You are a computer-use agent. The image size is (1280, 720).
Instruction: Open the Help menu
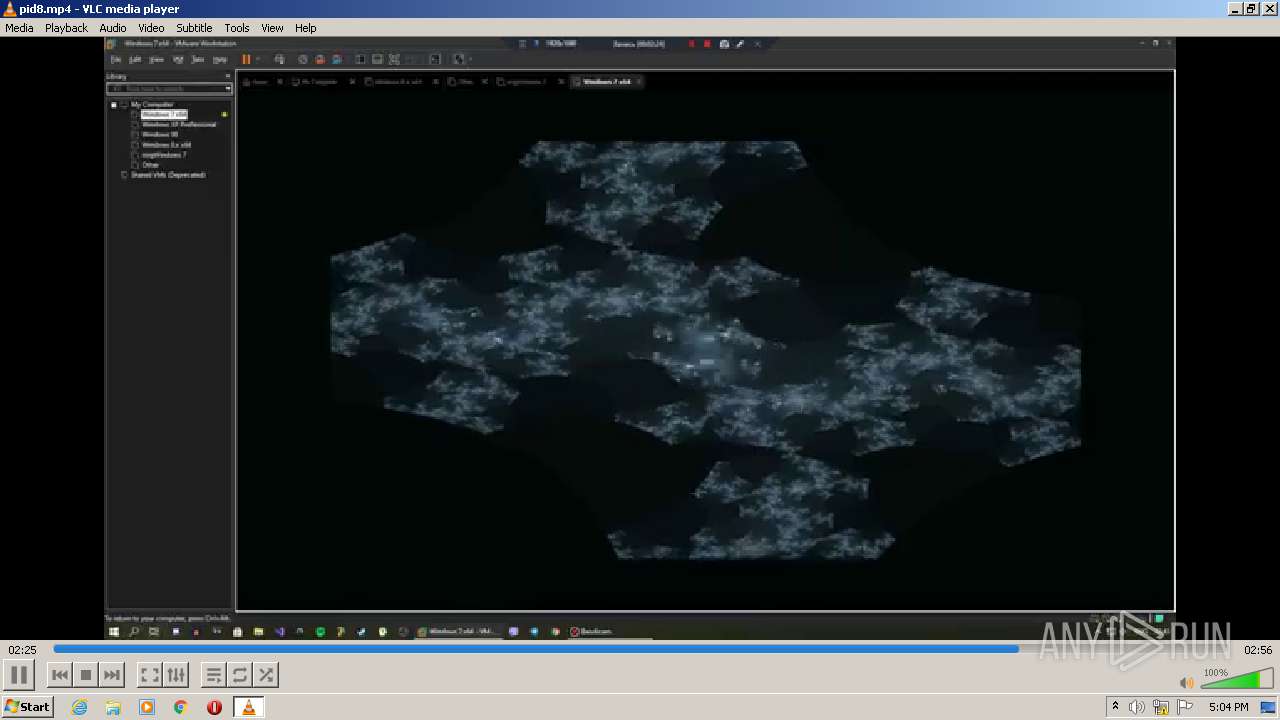(306, 28)
